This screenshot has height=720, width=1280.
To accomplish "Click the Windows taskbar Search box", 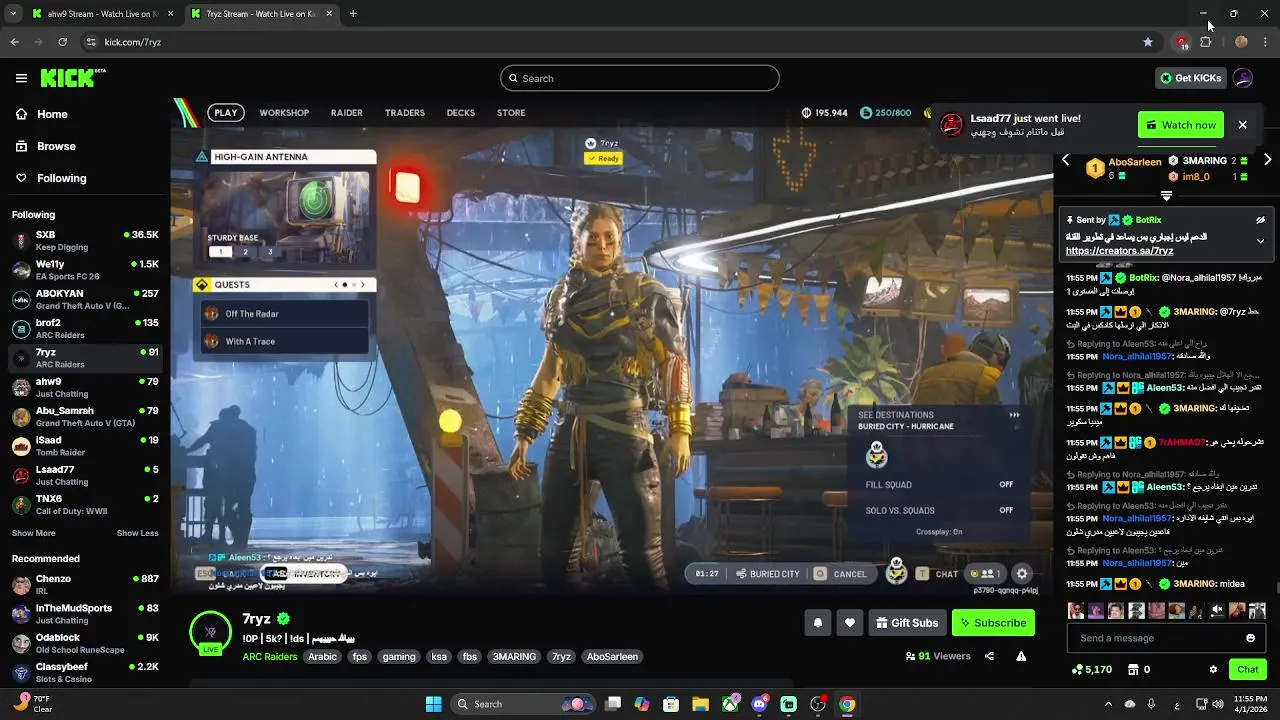I will 525,704.
